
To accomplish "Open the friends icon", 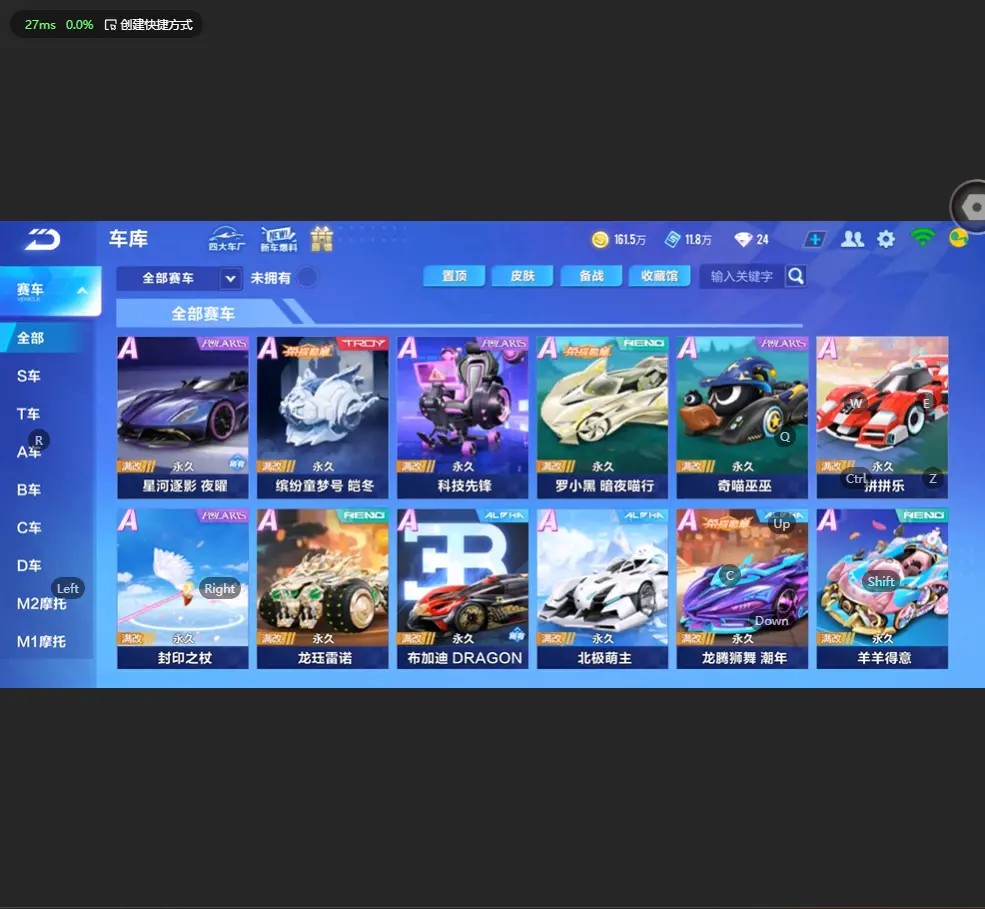I will (852, 239).
